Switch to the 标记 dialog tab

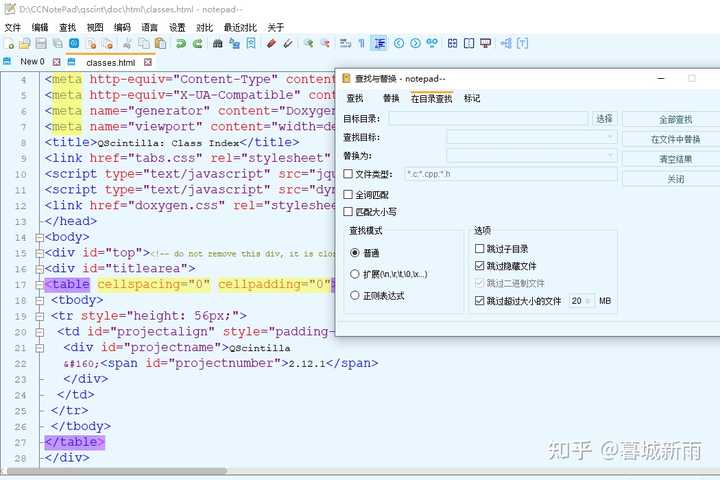[472, 98]
